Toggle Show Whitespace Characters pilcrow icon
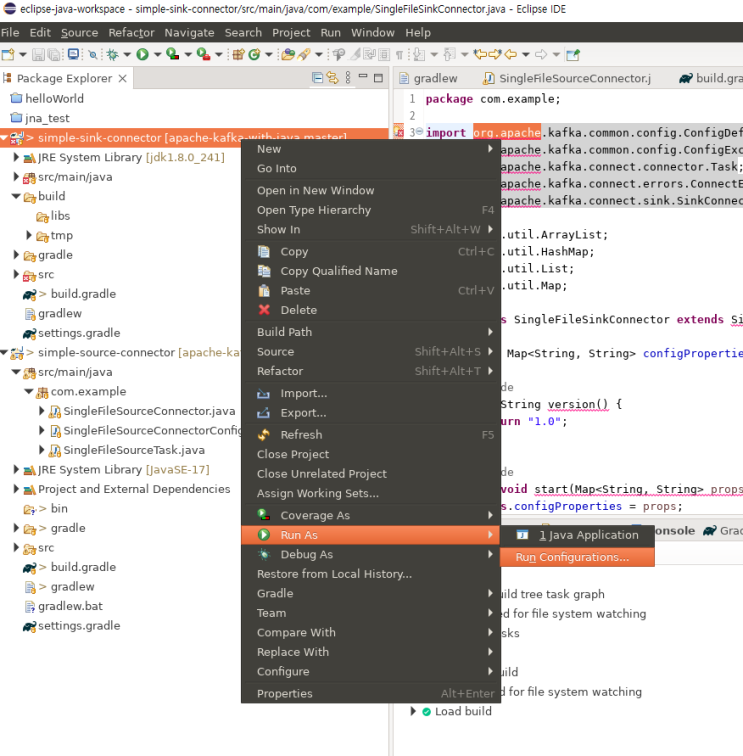The height and width of the screenshot is (756, 743). [400, 55]
